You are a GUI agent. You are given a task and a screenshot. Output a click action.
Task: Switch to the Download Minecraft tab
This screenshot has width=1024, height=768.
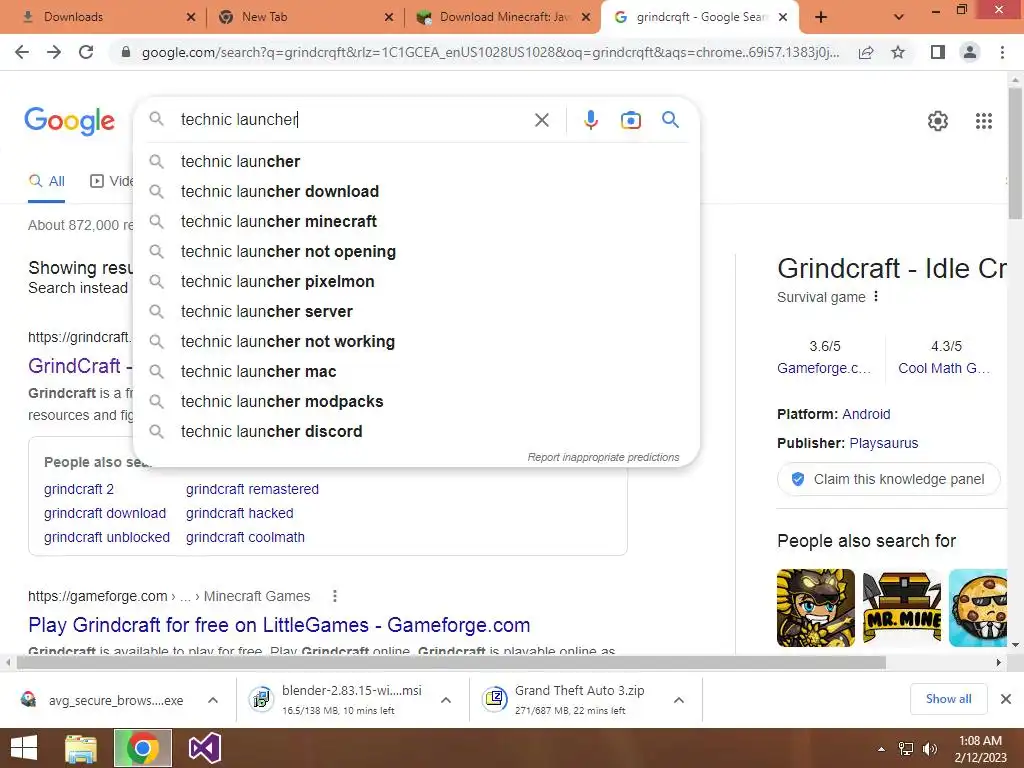coord(503,17)
